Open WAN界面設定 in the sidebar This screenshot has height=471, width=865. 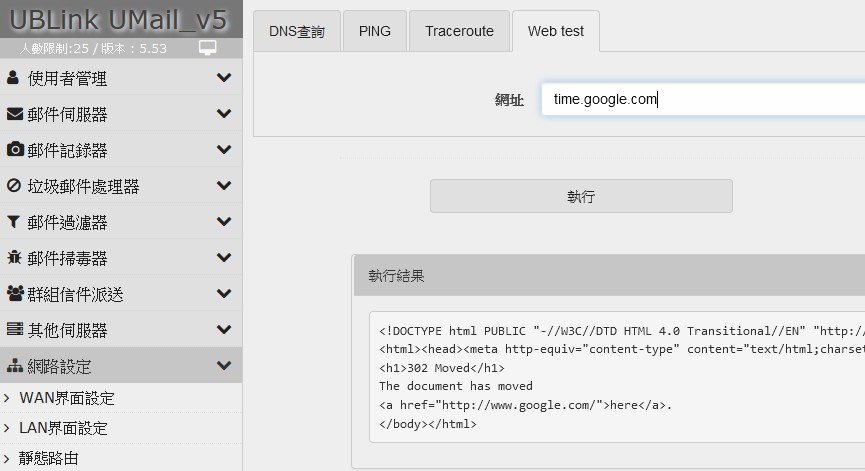tap(67, 398)
